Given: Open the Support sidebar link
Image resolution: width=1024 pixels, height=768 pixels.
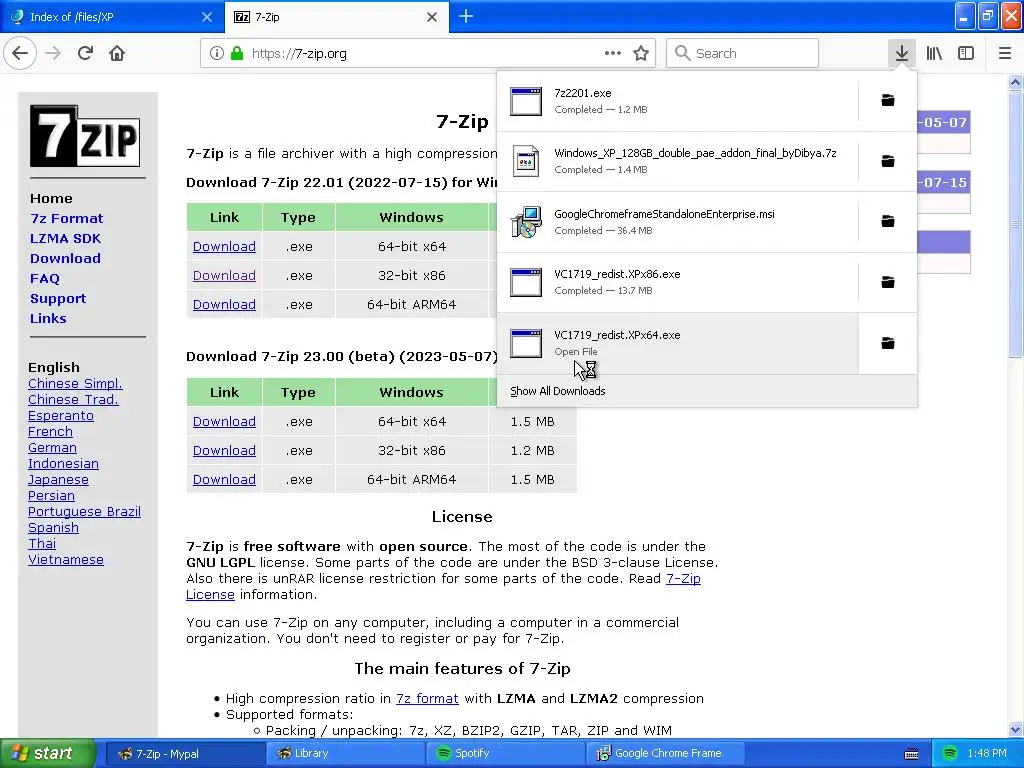Looking at the screenshot, I should 58,298.
